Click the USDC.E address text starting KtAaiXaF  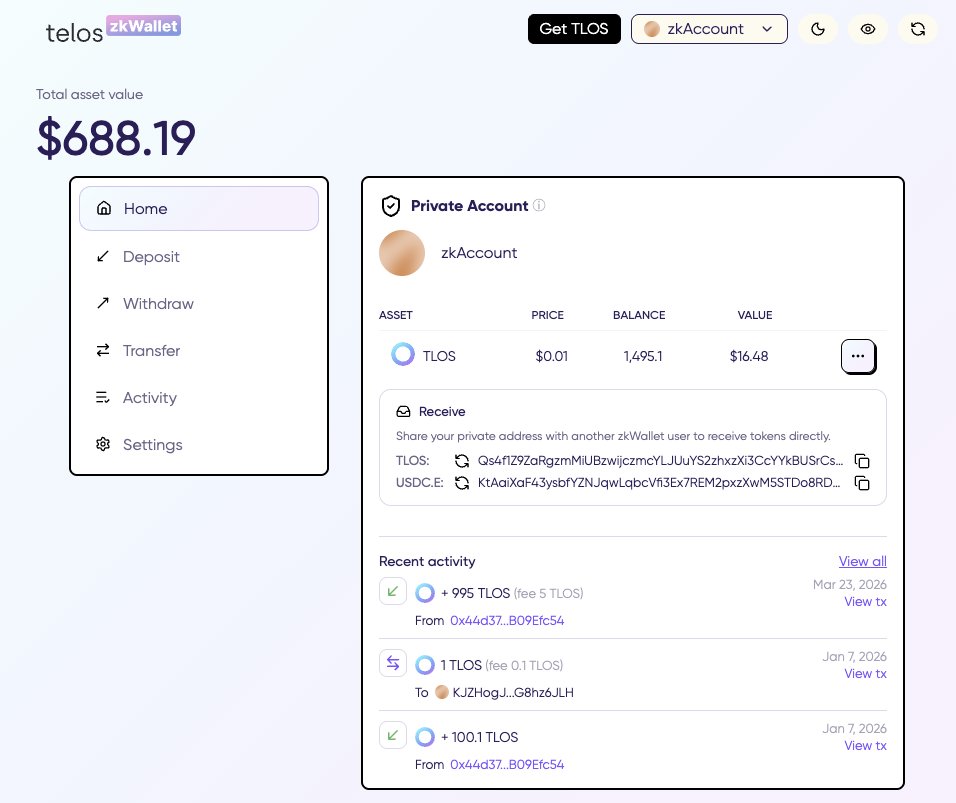coord(659,483)
